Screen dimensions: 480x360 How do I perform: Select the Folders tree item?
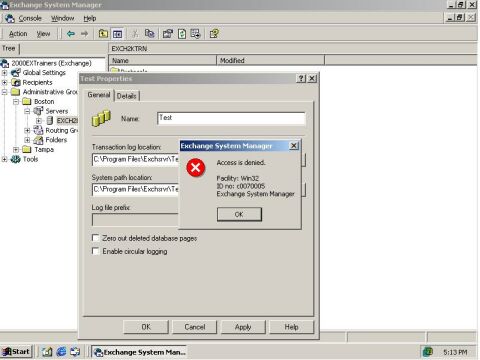pos(56,140)
